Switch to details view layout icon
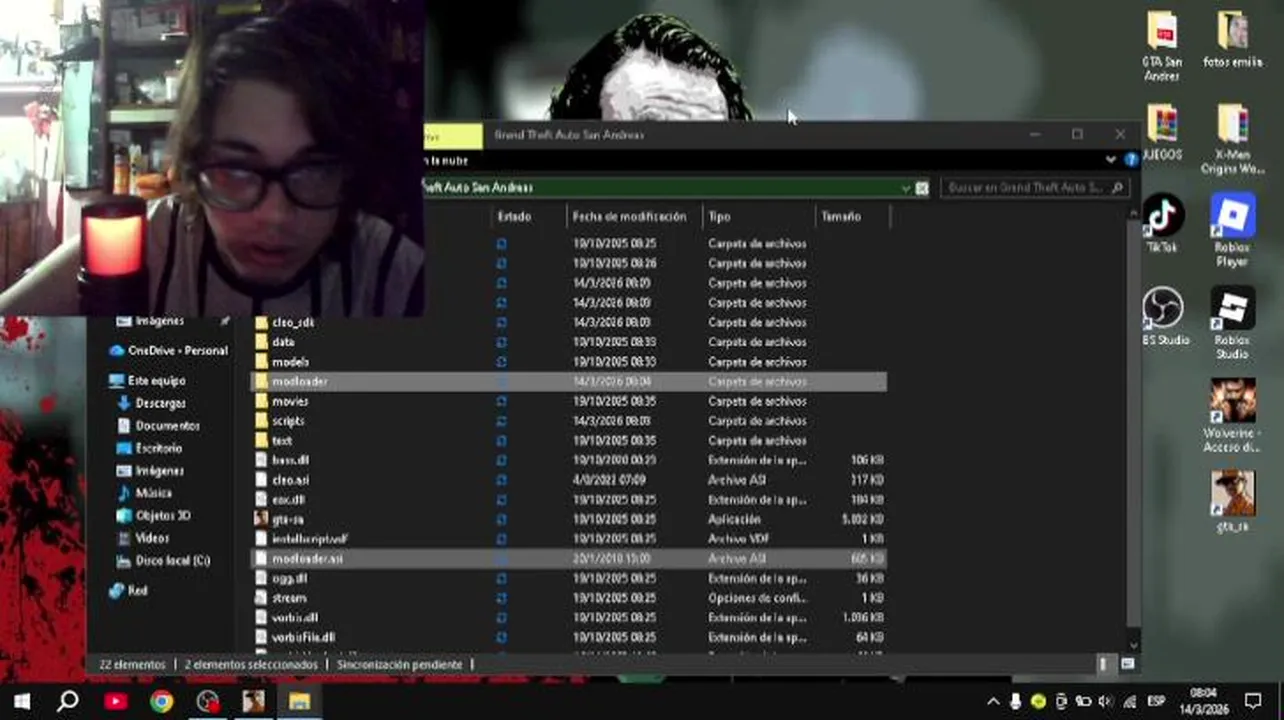 coord(1104,664)
